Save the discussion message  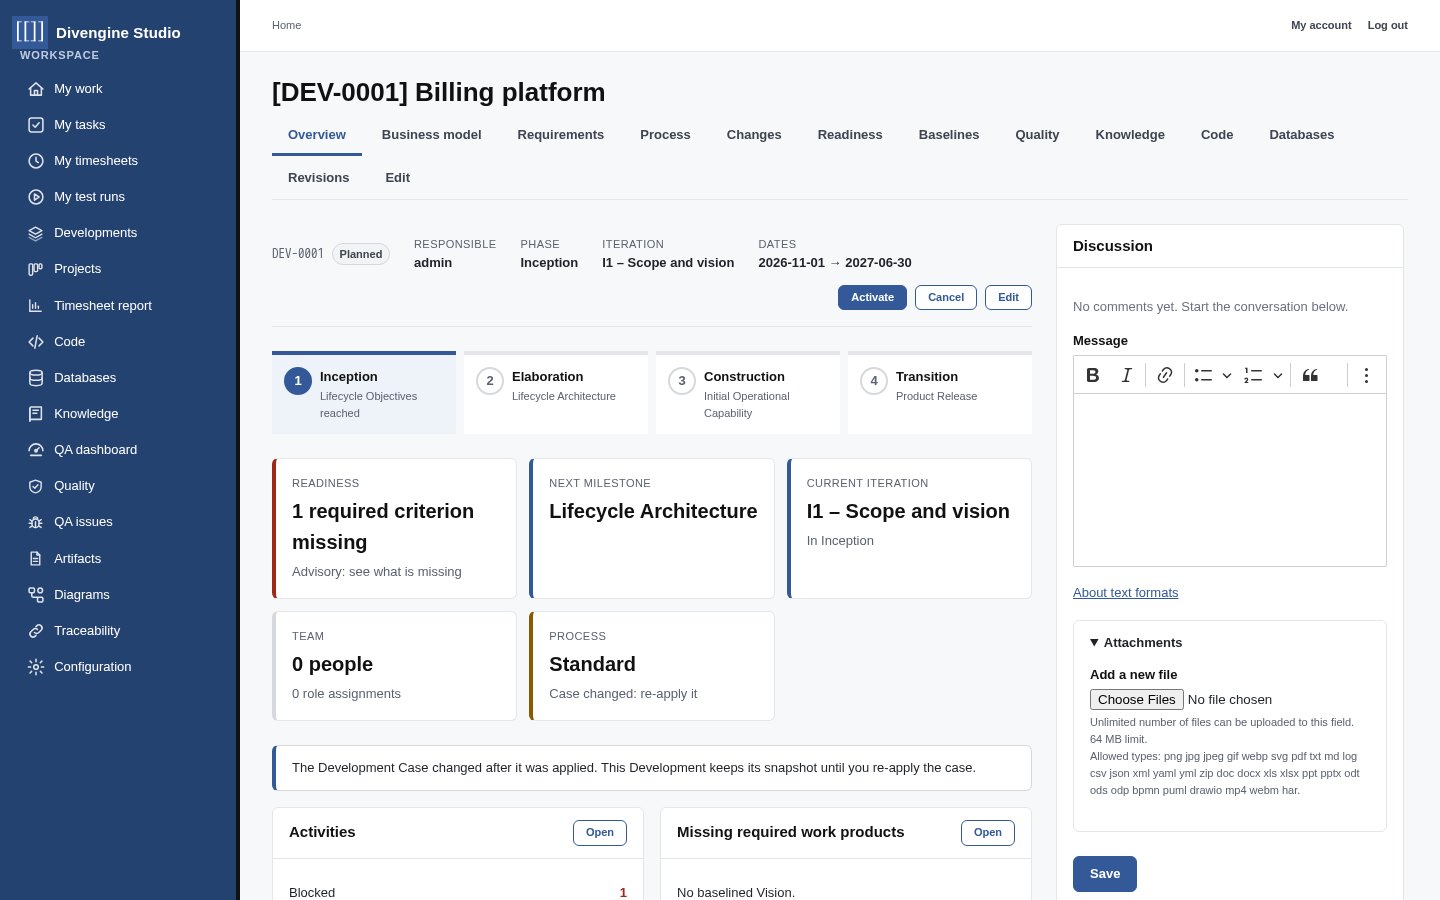pos(1105,874)
